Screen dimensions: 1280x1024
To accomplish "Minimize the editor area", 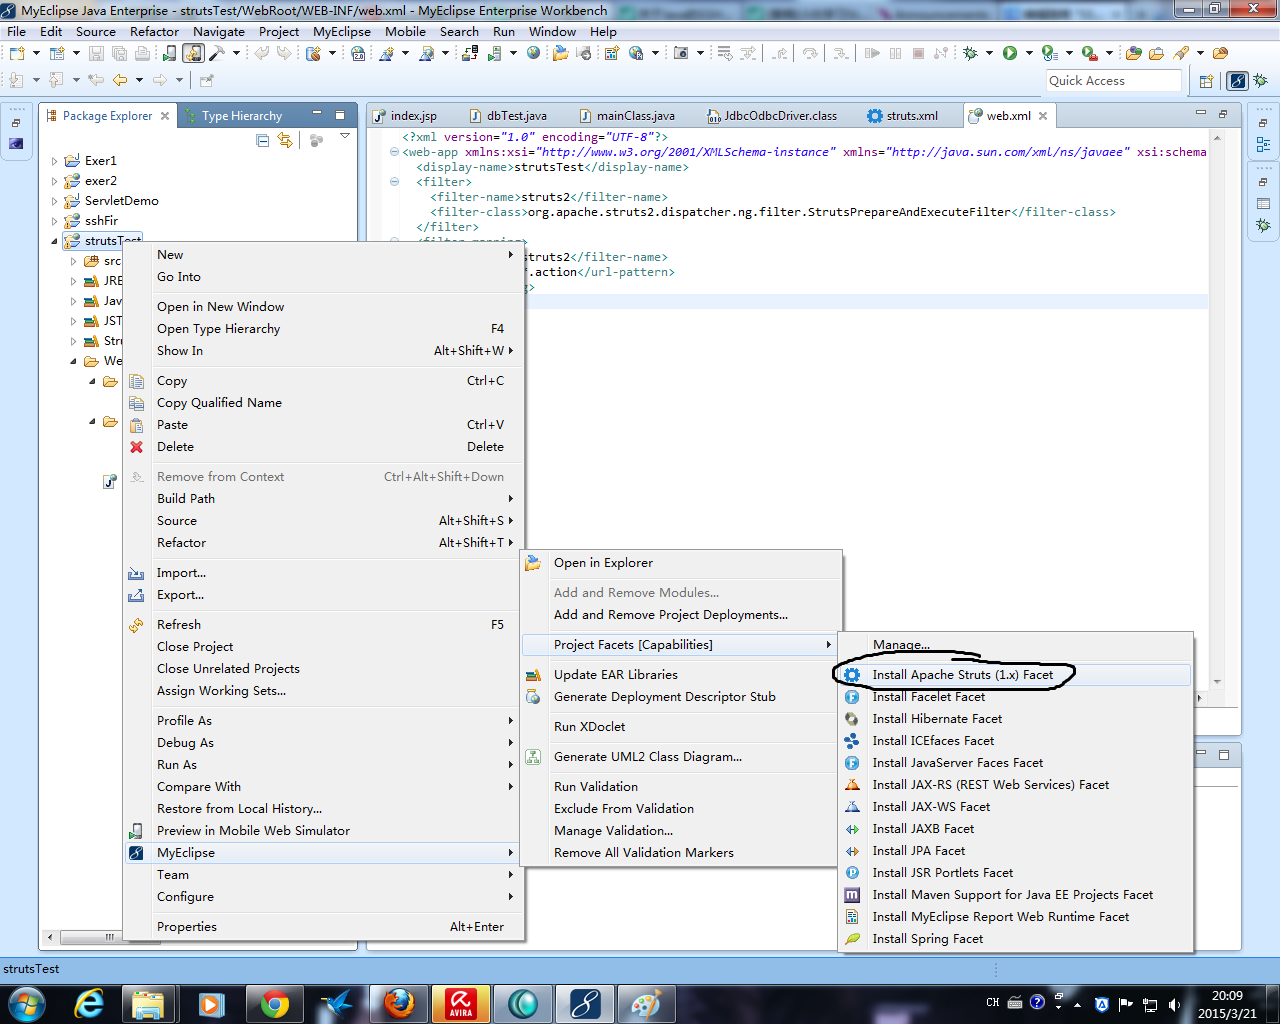I will click(1200, 114).
